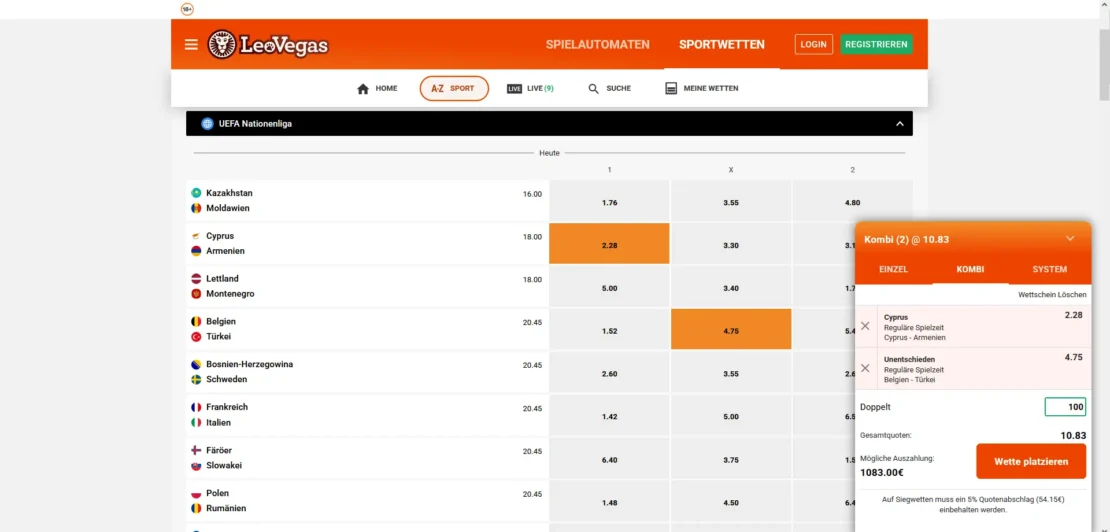1110x532 pixels.
Task: Click the Frankreich flag icon
Action: (196, 407)
